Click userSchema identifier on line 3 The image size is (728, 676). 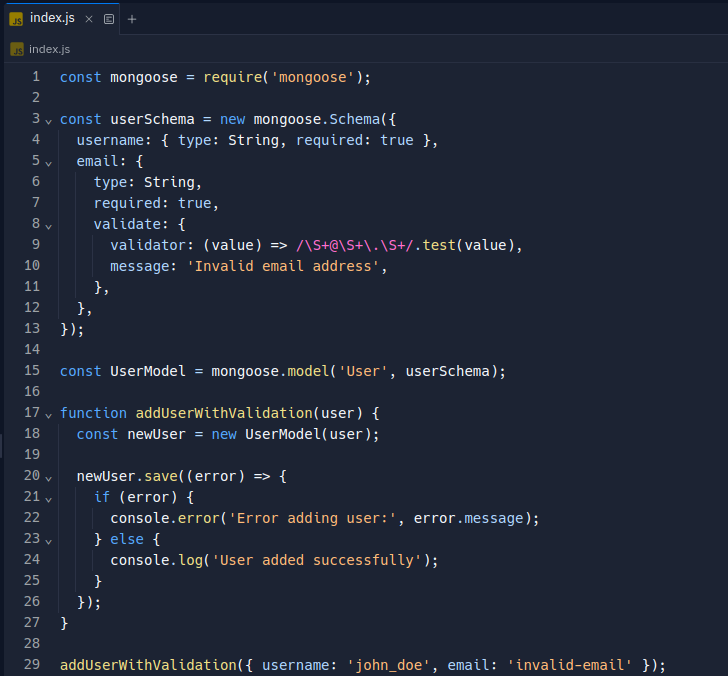(152, 119)
